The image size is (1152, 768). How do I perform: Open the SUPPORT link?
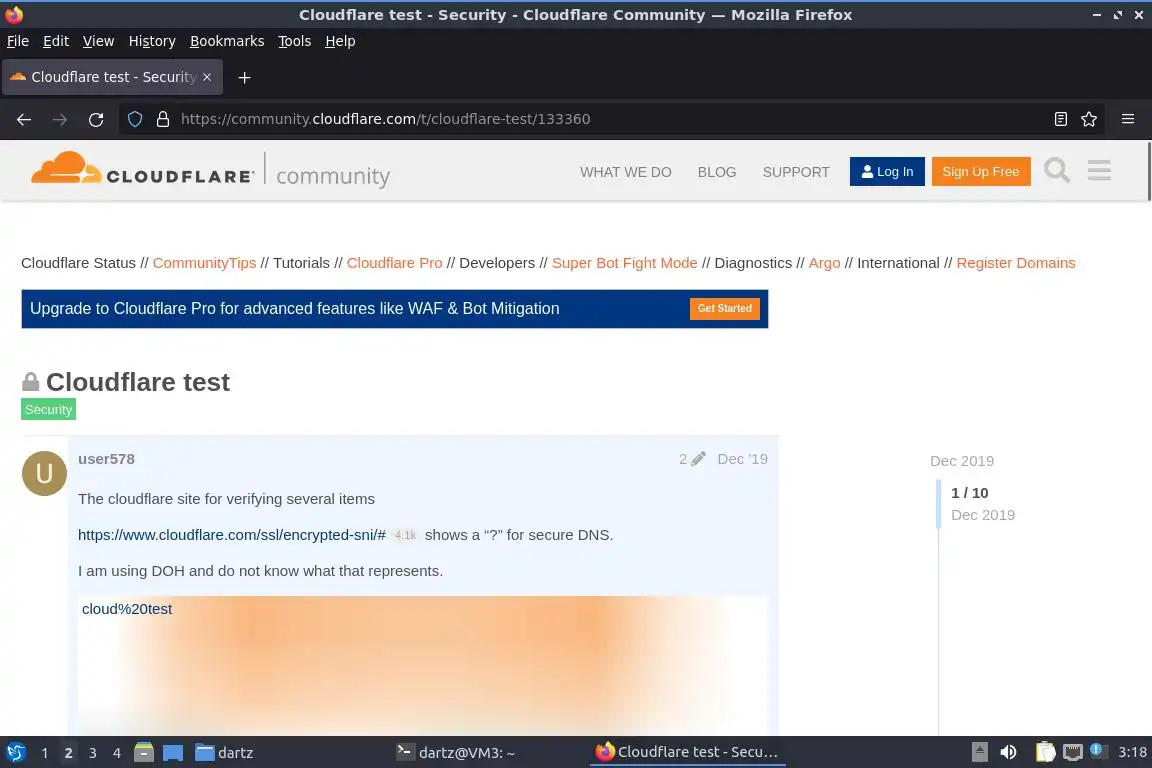point(796,172)
